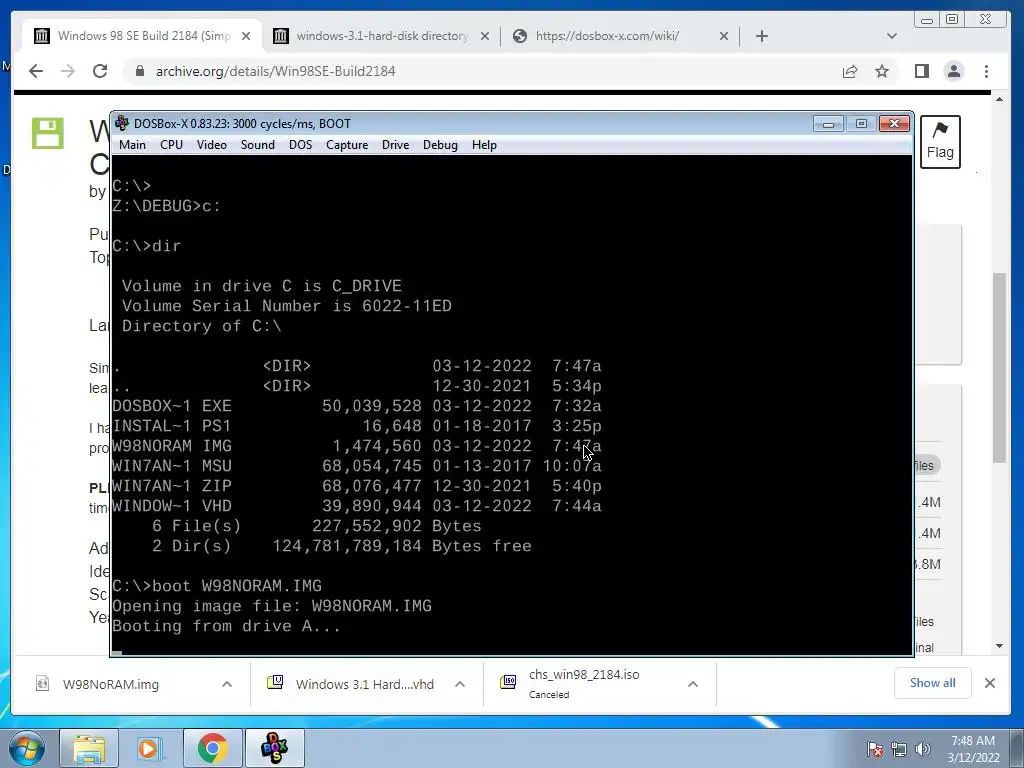Viewport: 1024px width, 768px height.
Task: Click the scrollbar up arrow on the page
Action: (x=999, y=99)
